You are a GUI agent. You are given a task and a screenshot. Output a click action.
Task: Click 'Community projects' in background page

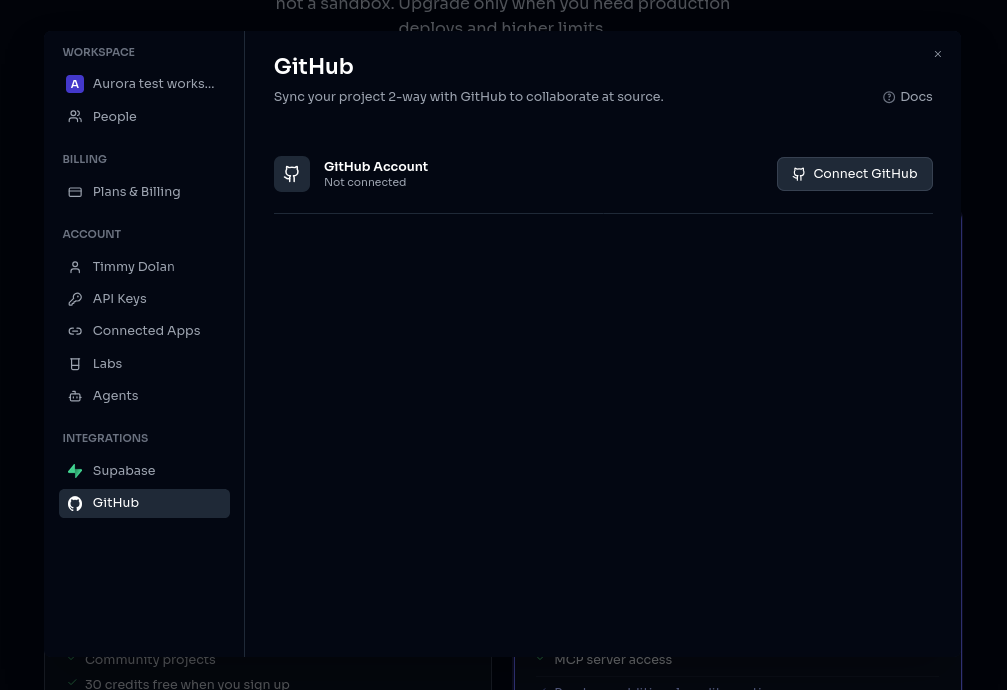click(x=150, y=660)
